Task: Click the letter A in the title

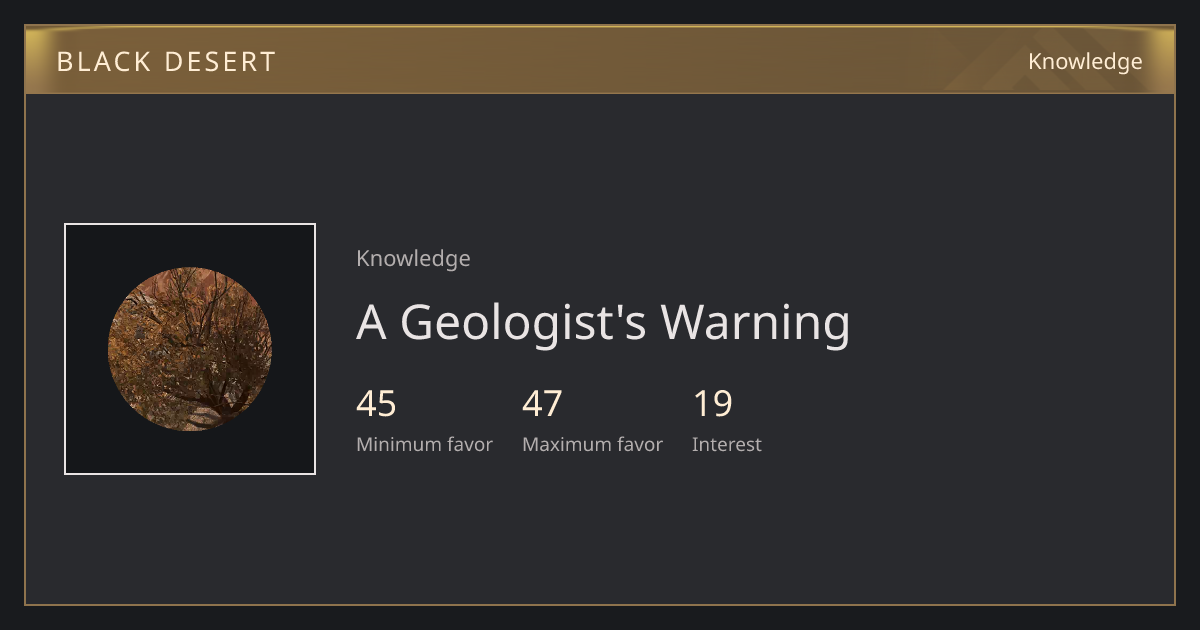Action: coord(371,322)
